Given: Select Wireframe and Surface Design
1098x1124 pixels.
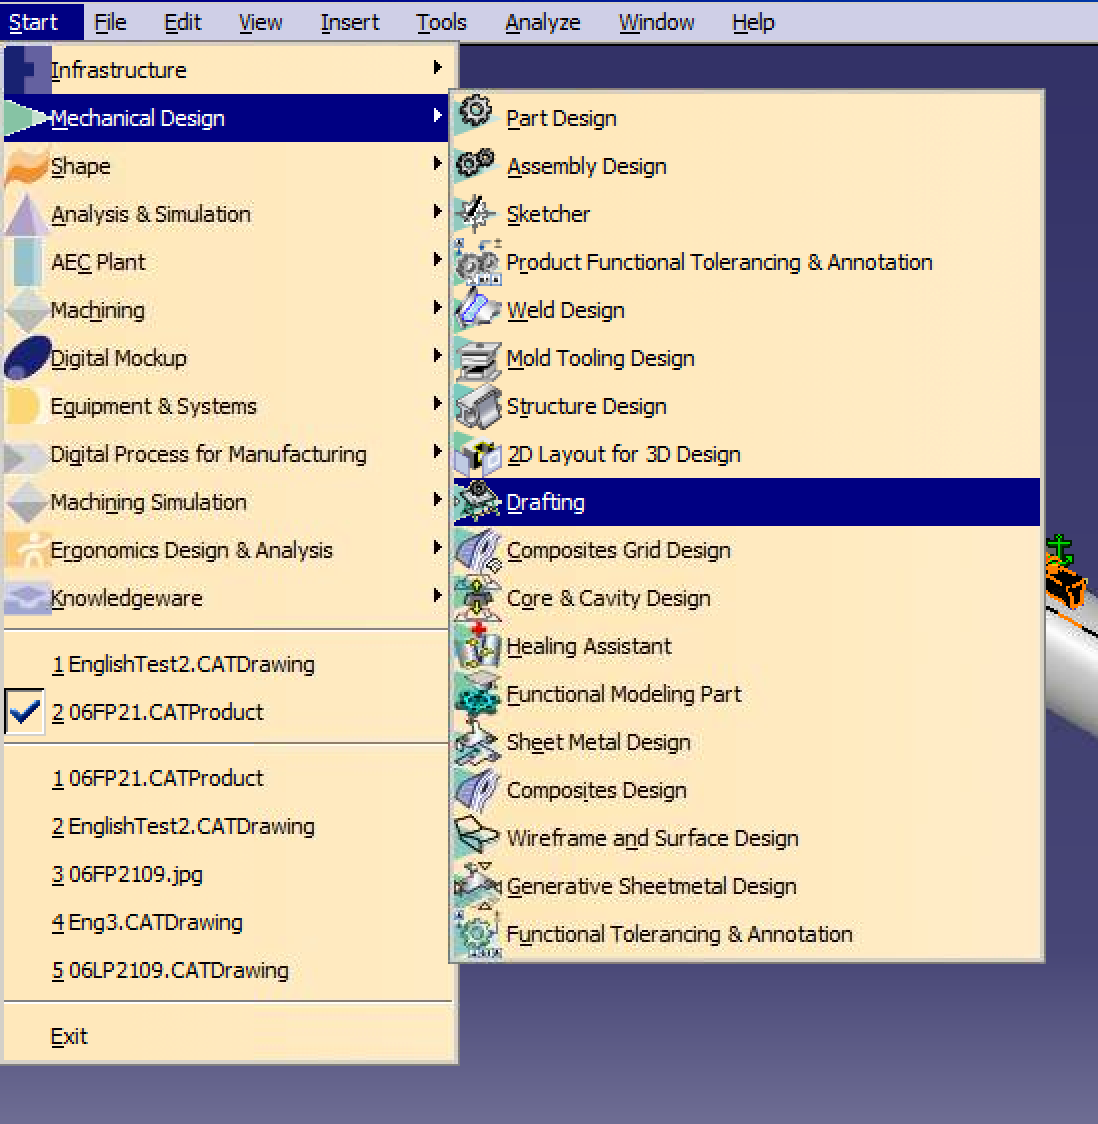Looking at the screenshot, I should tap(653, 838).
